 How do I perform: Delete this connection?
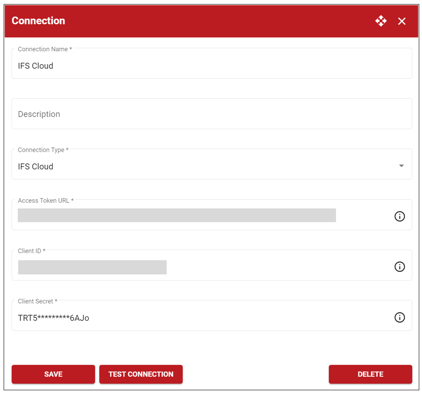pos(370,374)
